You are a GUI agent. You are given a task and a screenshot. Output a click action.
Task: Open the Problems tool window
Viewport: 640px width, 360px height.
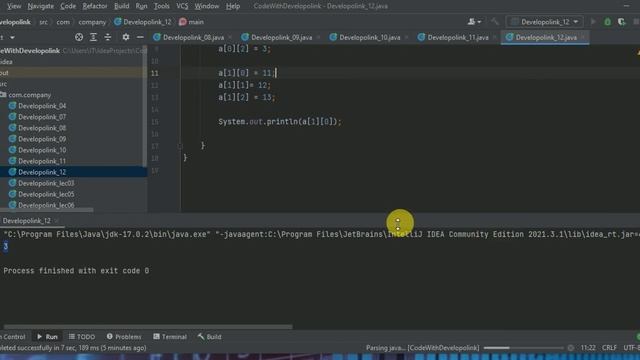point(124,337)
